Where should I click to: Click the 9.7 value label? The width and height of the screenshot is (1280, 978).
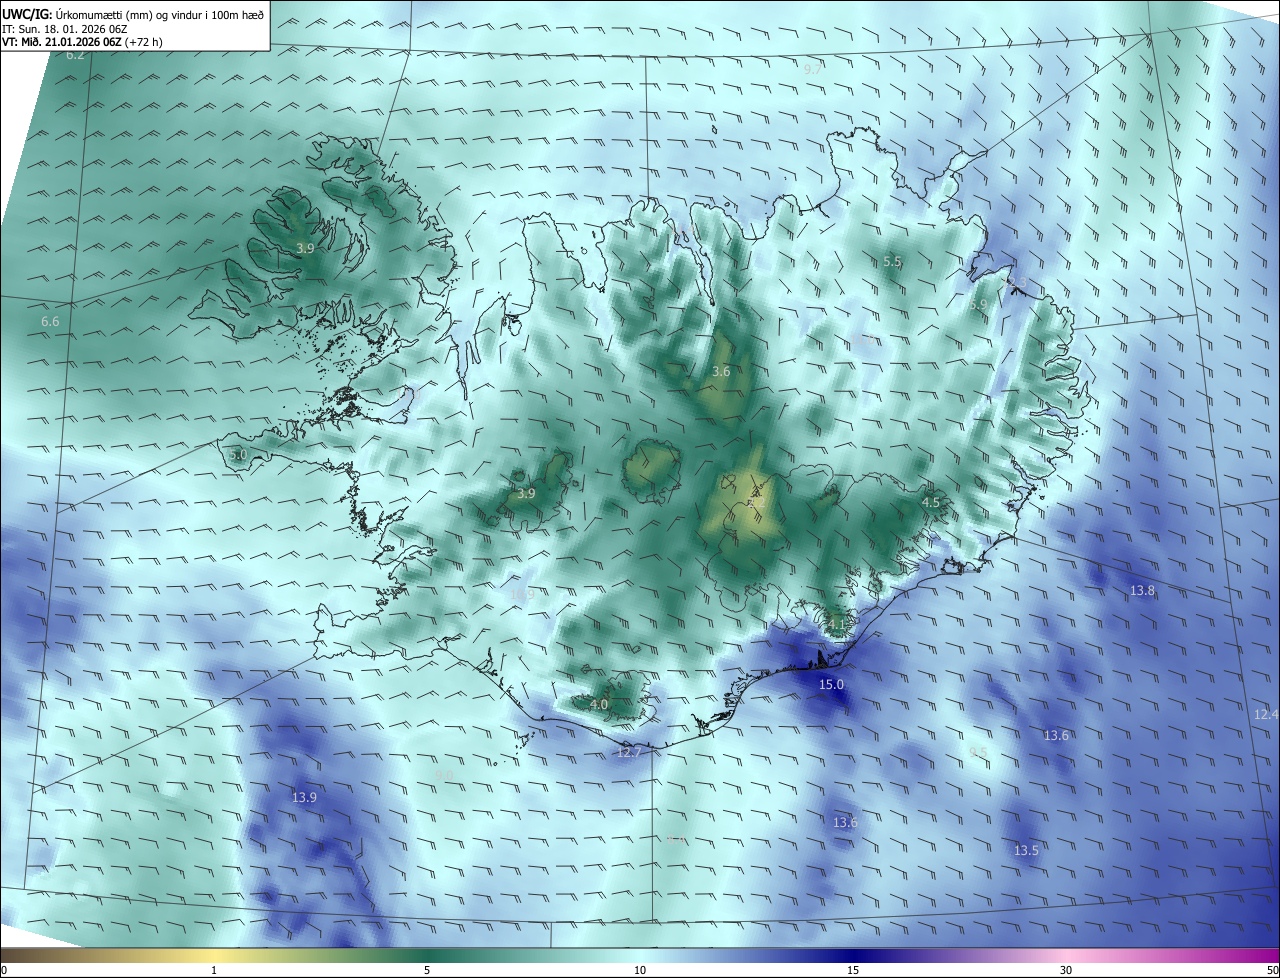tap(812, 69)
